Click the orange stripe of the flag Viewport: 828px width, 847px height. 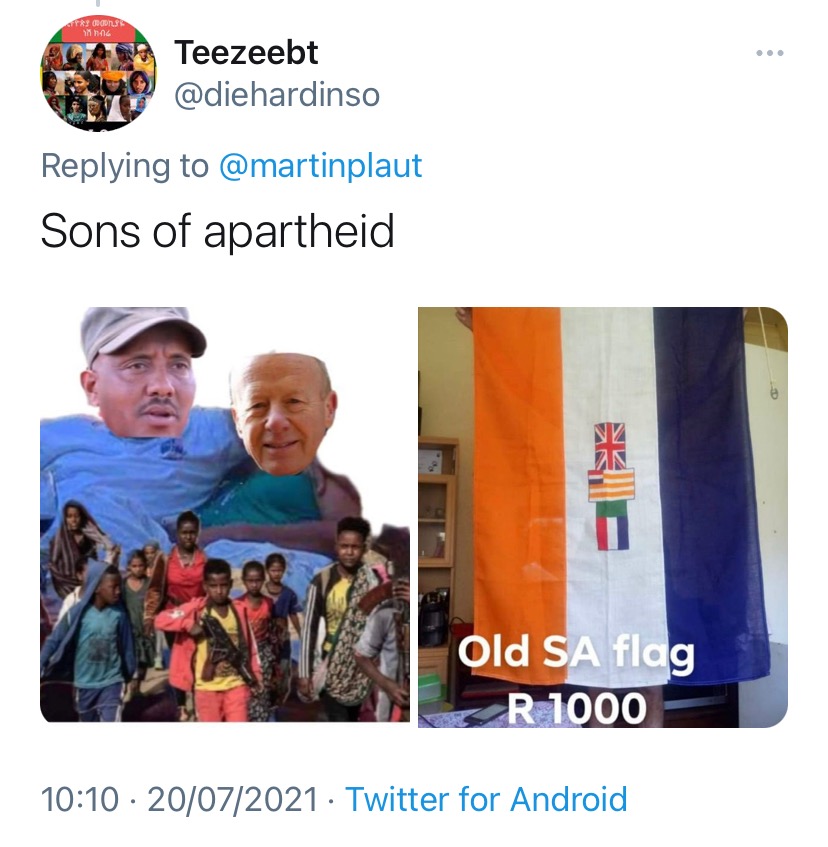pos(517,486)
